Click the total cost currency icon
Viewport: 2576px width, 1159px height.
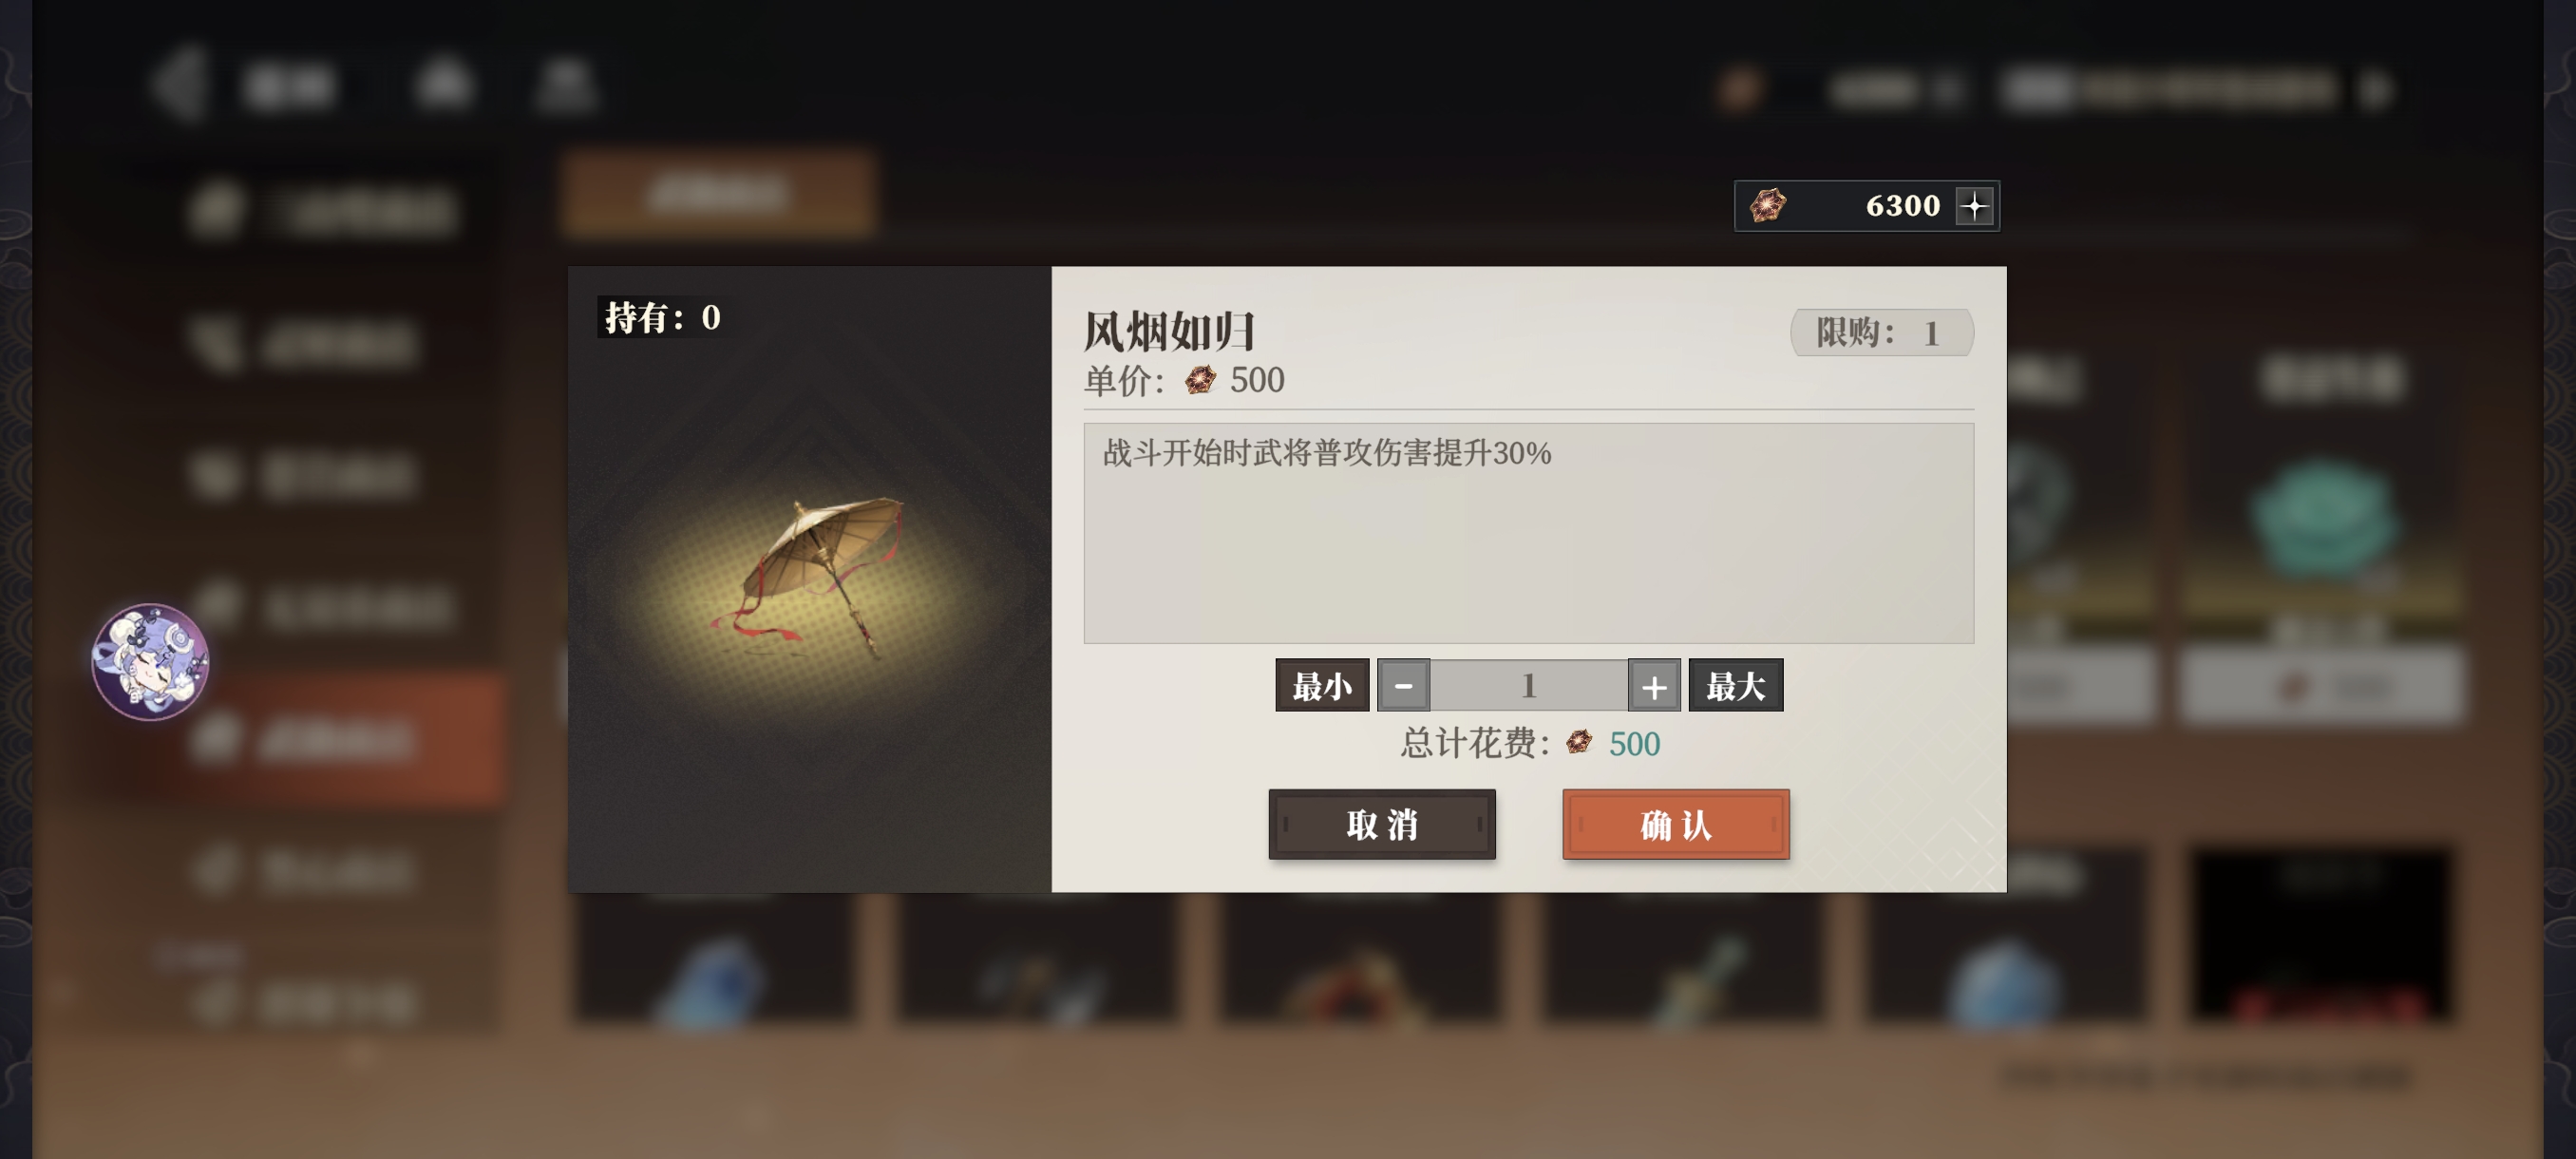[1579, 743]
